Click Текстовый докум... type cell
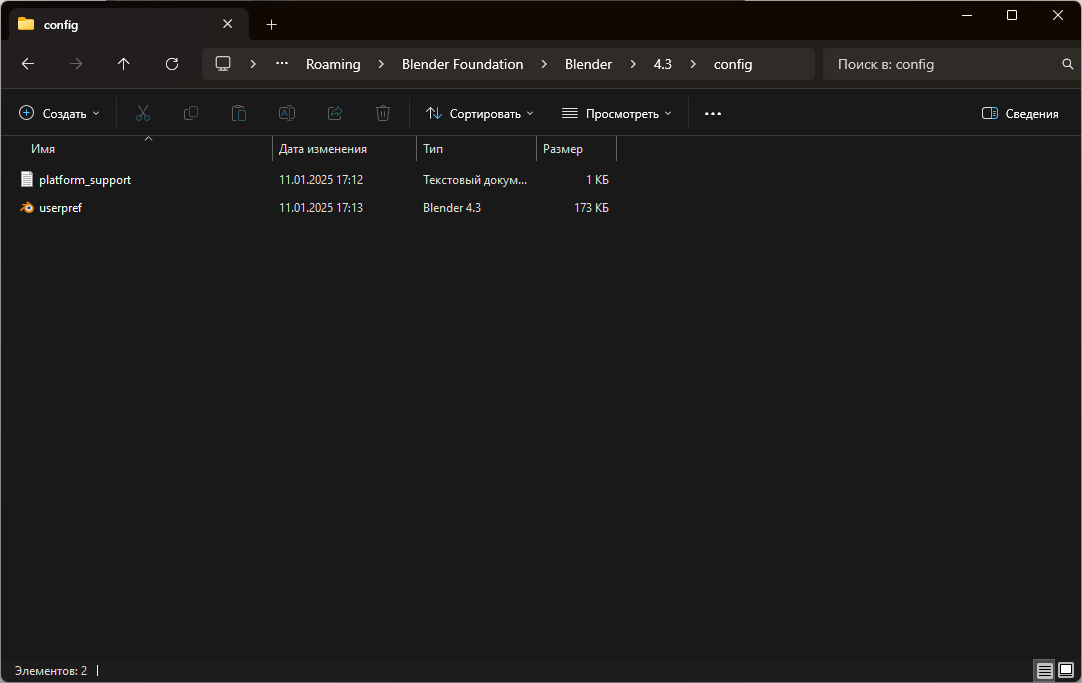1082x683 pixels. (x=475, y=179)
